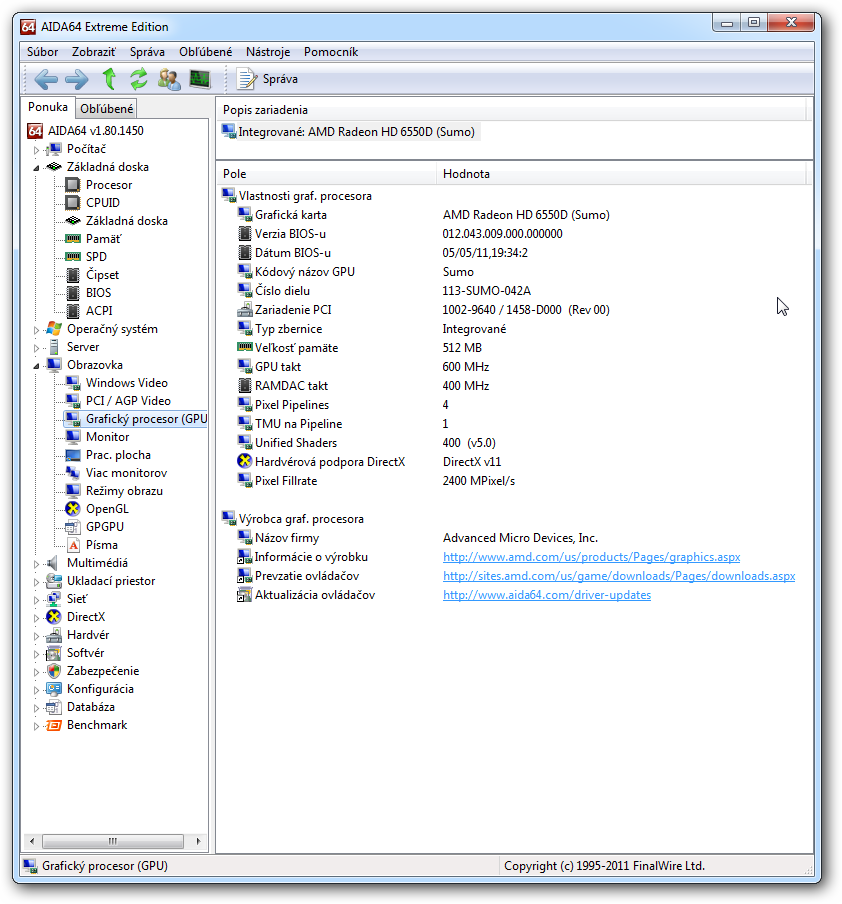Open the Pomocník menu
This screenshot has width=842, height=904.
coord(331,52)
